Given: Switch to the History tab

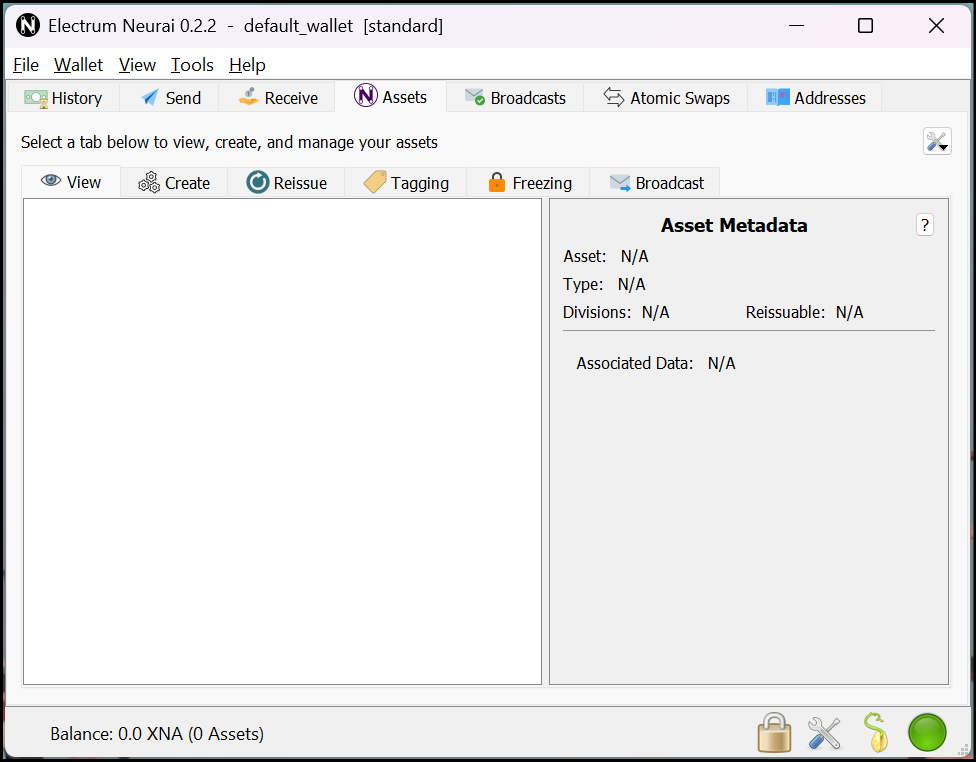Looking at the screenshot, I should pos(64,98).
